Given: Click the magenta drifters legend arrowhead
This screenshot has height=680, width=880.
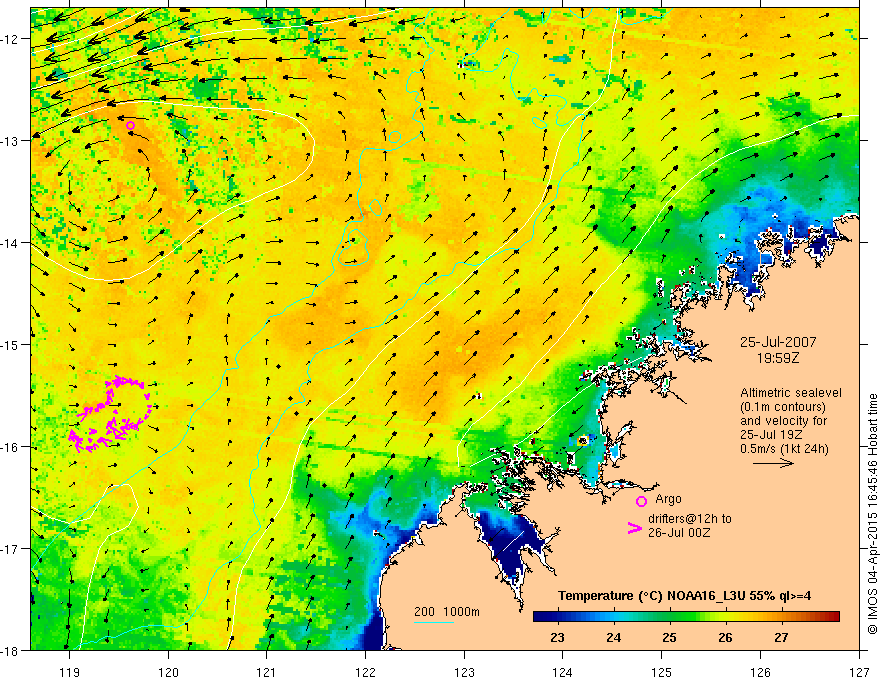Looking at the screenshot, I should 634,528.
